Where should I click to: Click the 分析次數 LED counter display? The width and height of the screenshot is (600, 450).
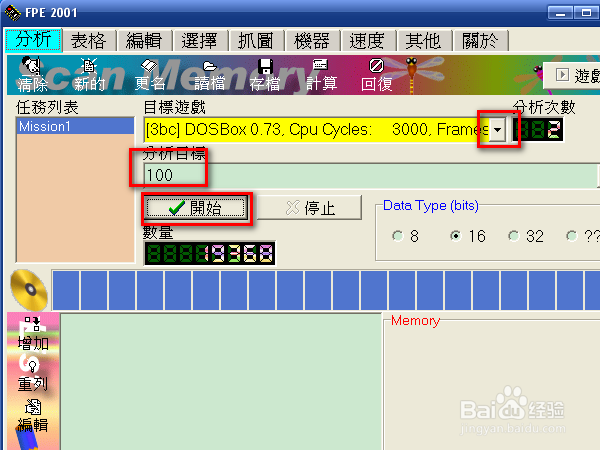(x=538, y=130)
